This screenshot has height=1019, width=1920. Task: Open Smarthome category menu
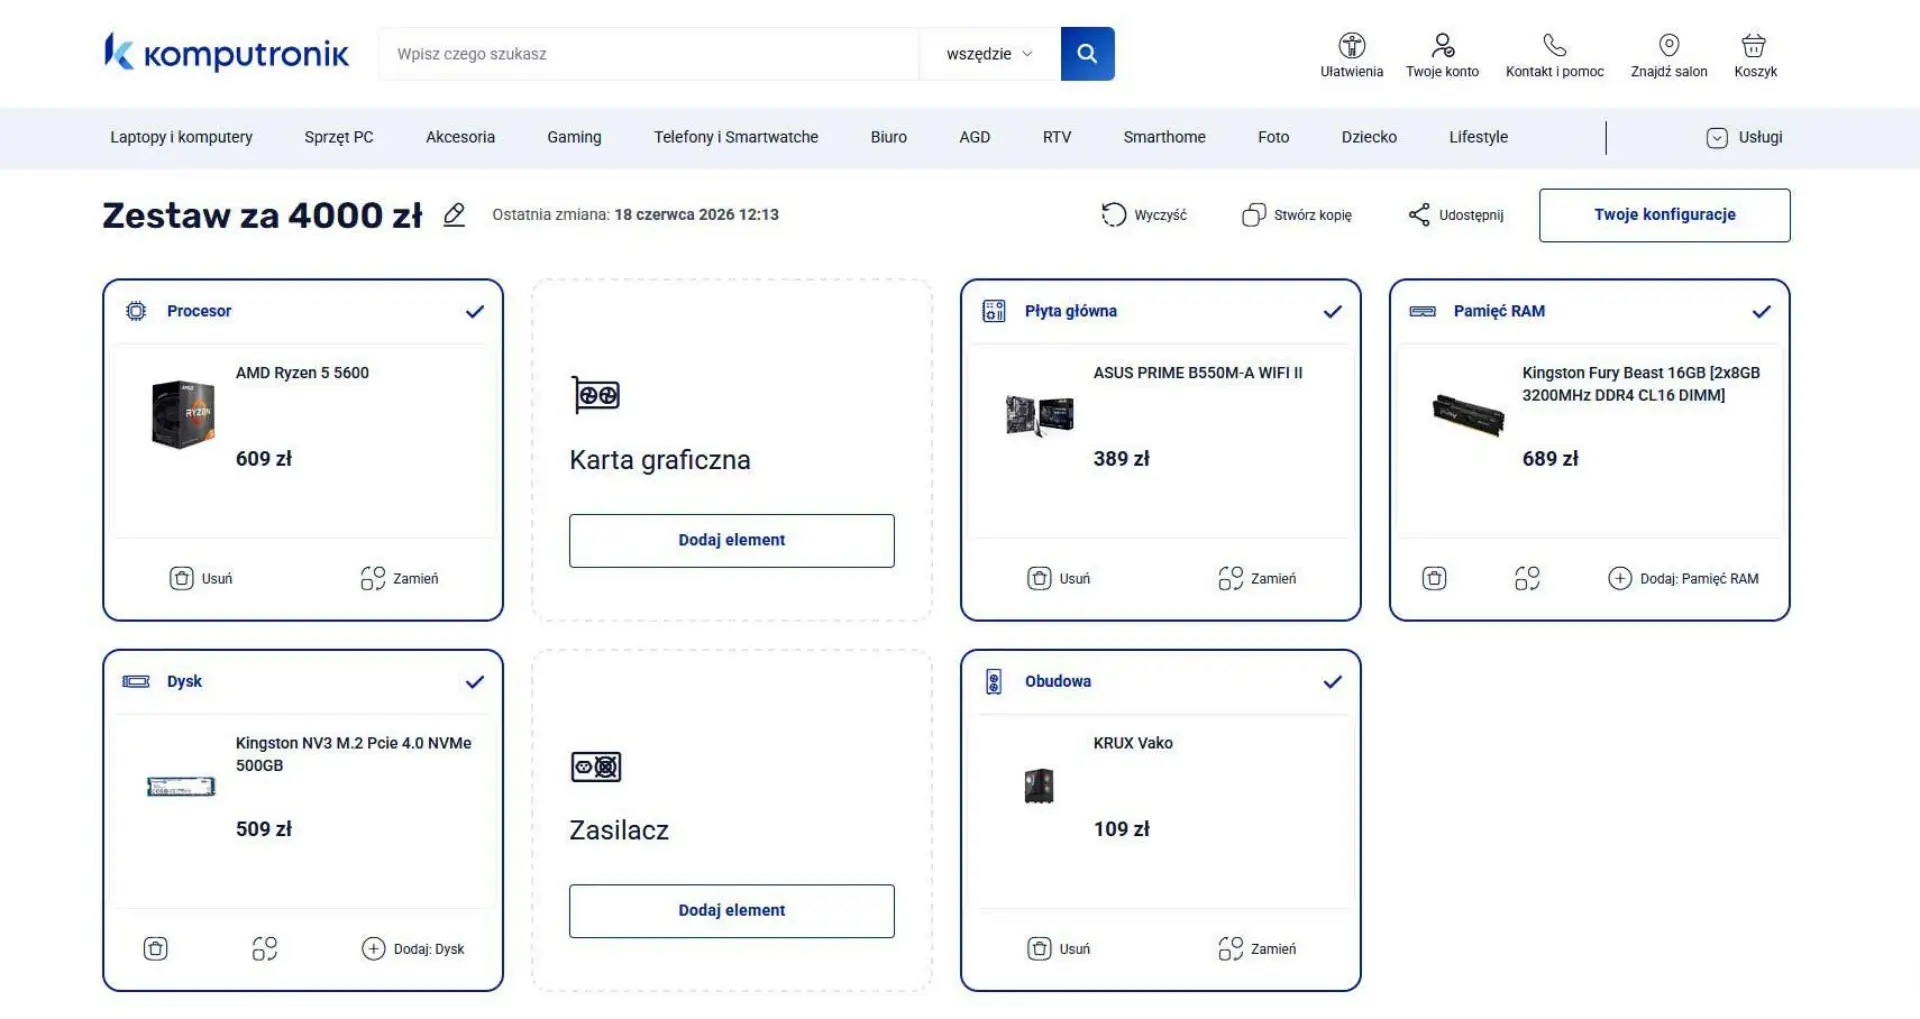coord(1164,137)
